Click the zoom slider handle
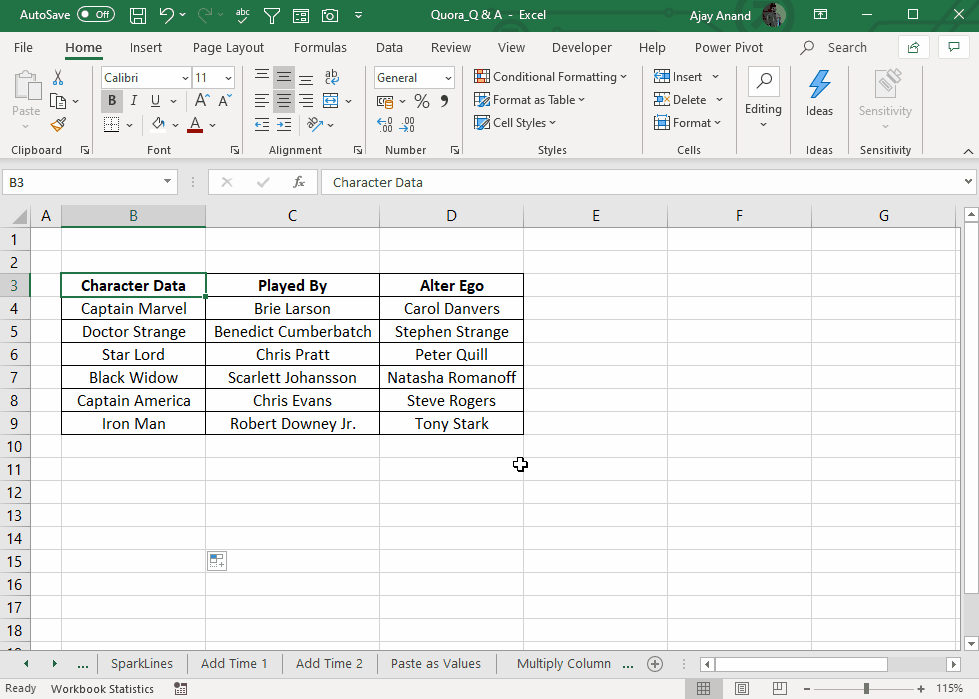 pyautogui.click(x=866, y=688)
